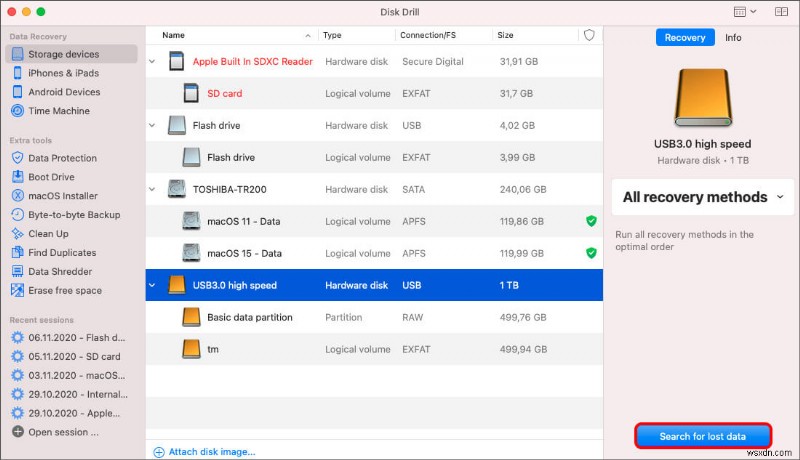The height and width of the screenshot is (460, 800).
Task: Open Android Devices section
Action: click(x=64, y=92)
